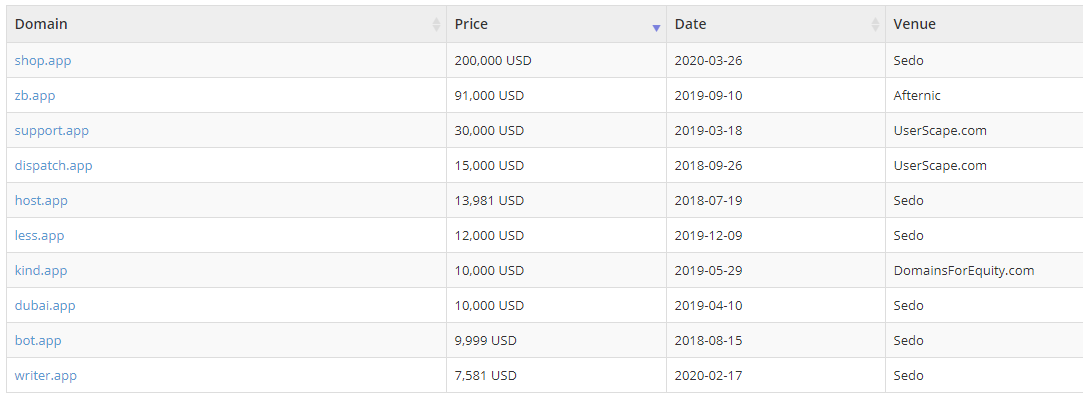Open the support.app domain link
1083x398 pixels.
(x=52, y=131)
